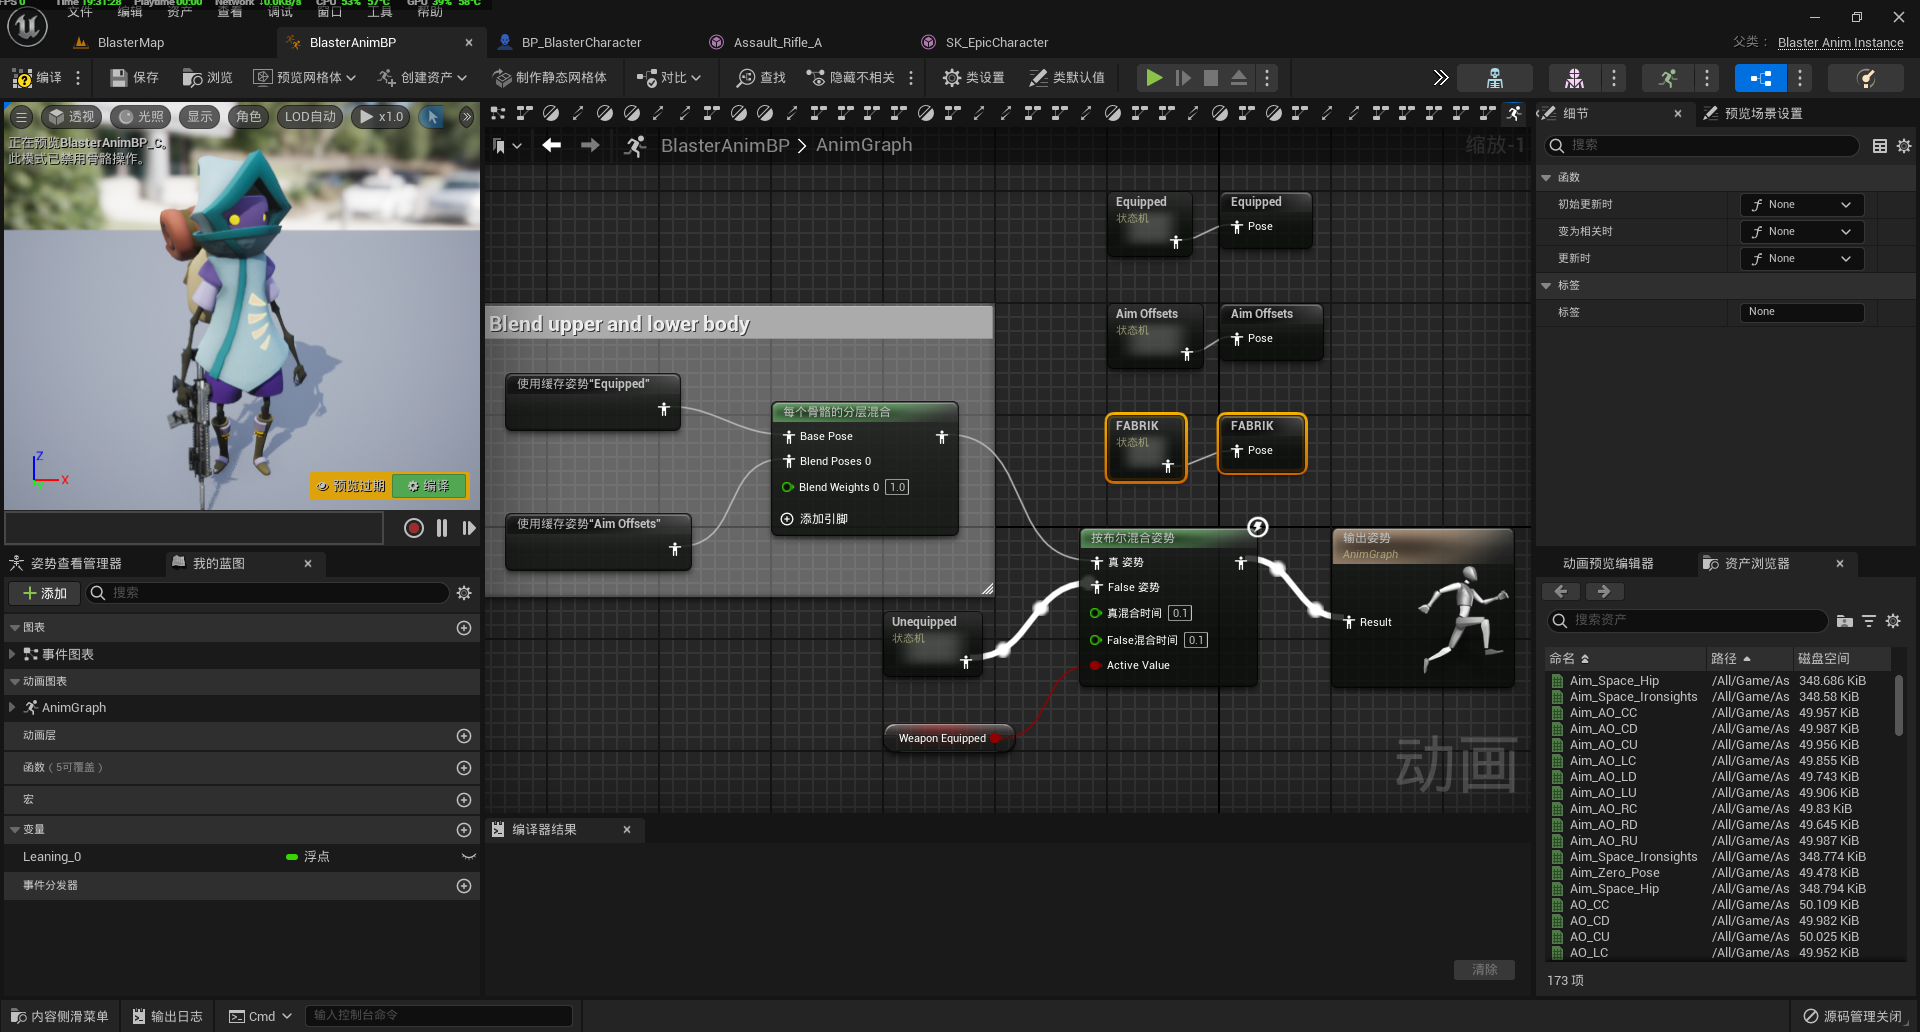
Task: Click the Add button in My Blueprint
Action: coord(44,593)
